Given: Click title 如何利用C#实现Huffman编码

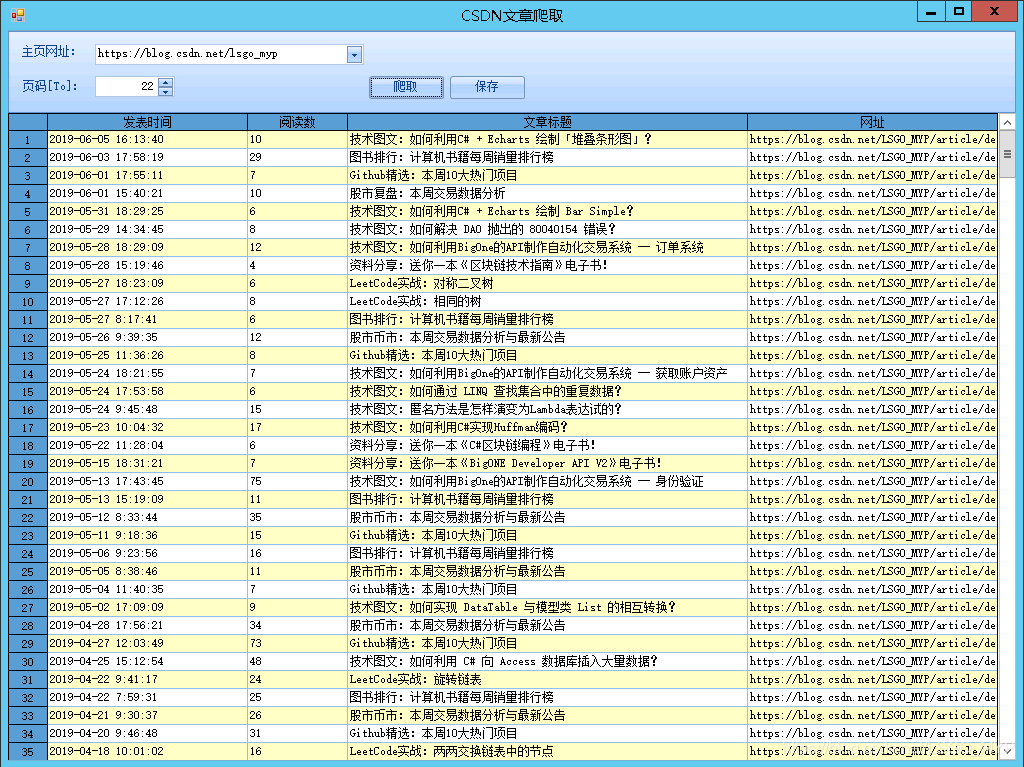Looking at the screenshot, I should click(x=547, y=427).
